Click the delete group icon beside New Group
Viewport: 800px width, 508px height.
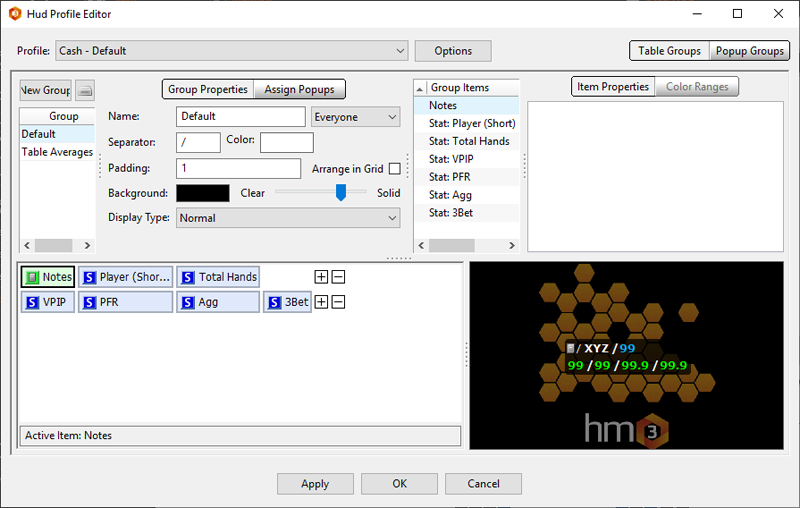point(85,90)
